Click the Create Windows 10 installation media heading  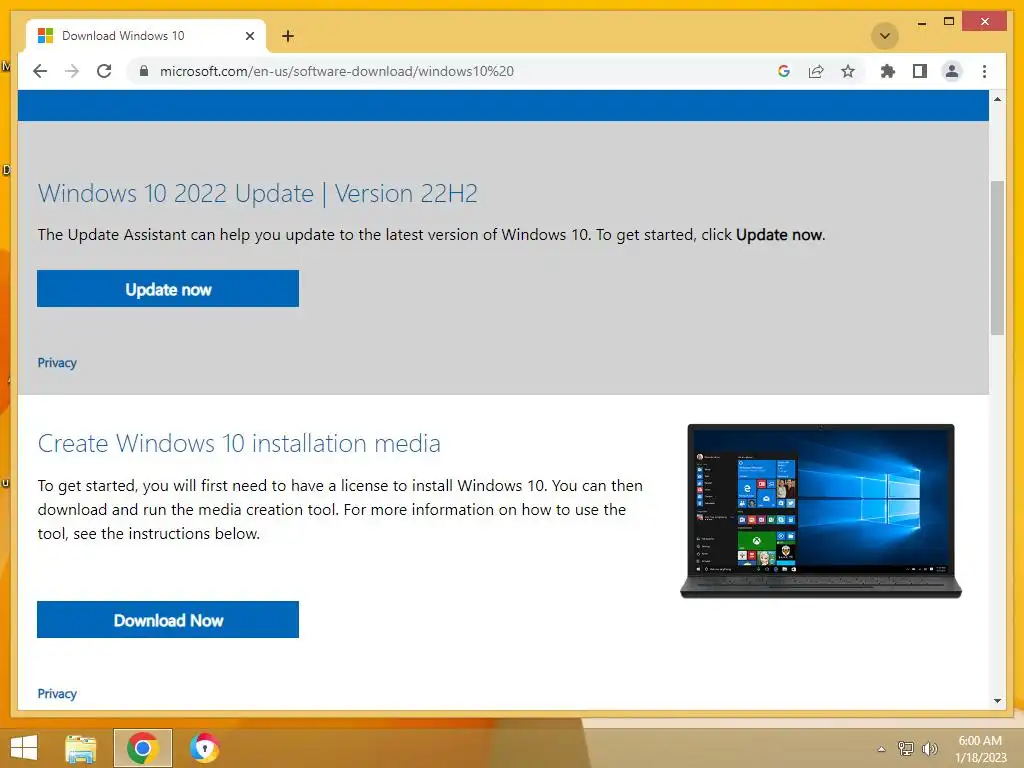click(239, 443)
